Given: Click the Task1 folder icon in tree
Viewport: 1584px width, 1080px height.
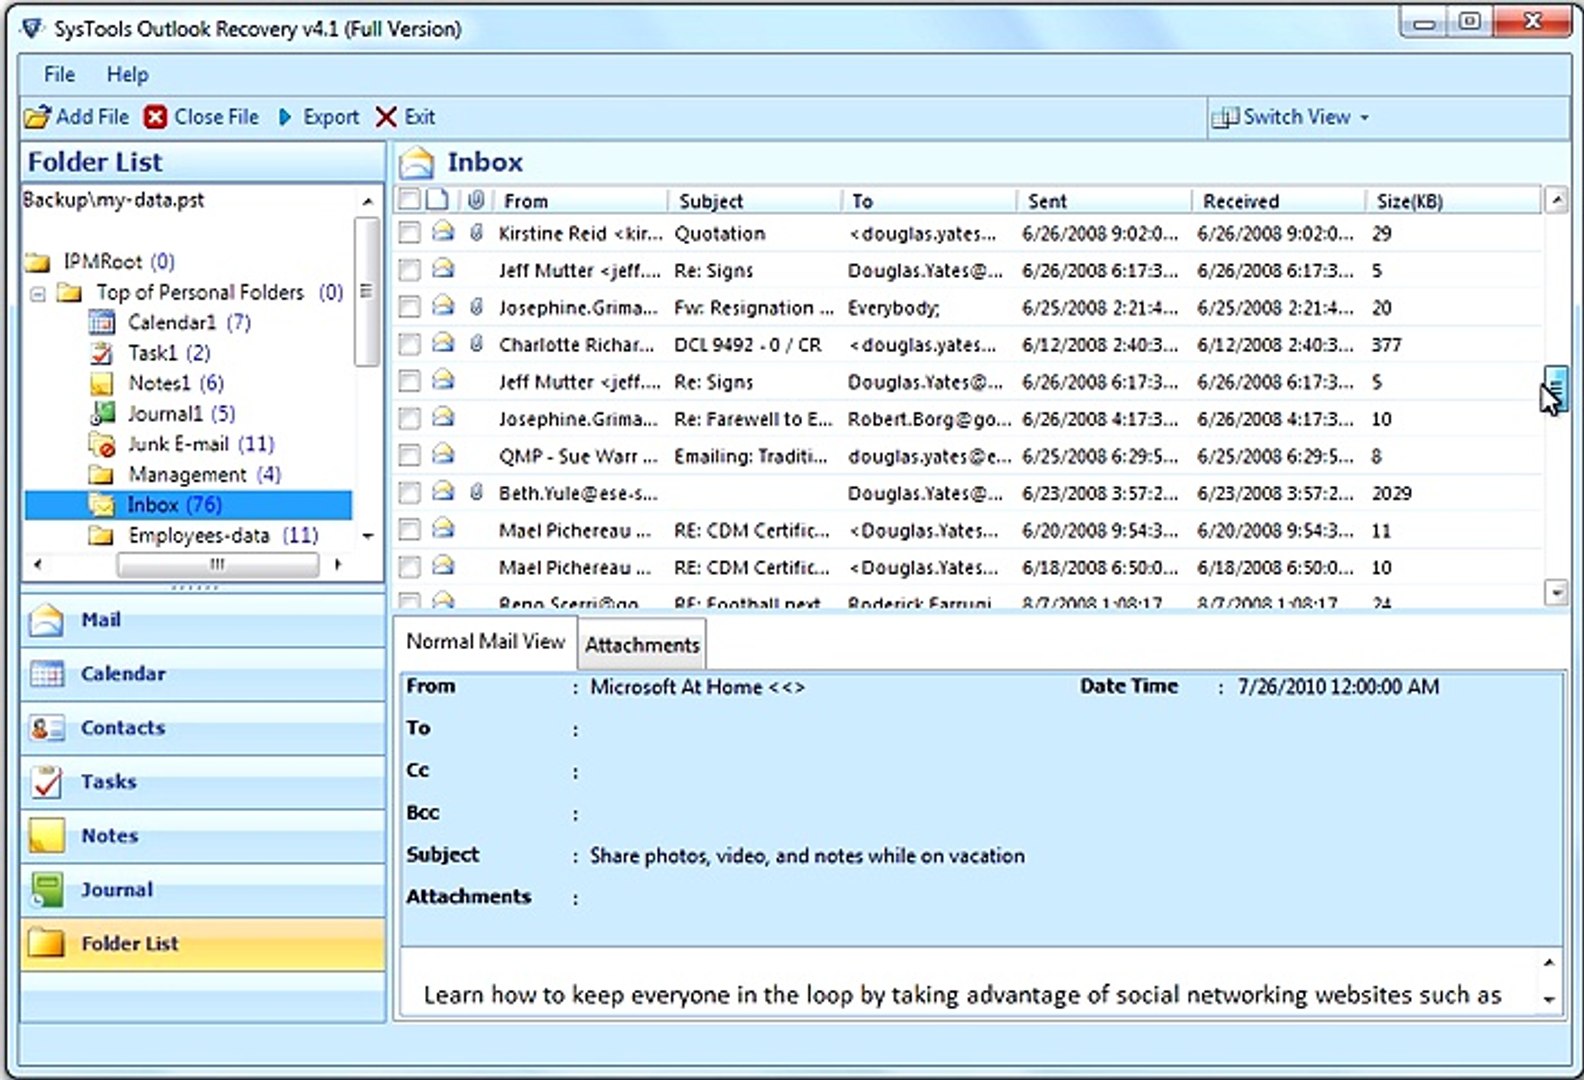Looking at the screenshot, I should pos(102,353).
